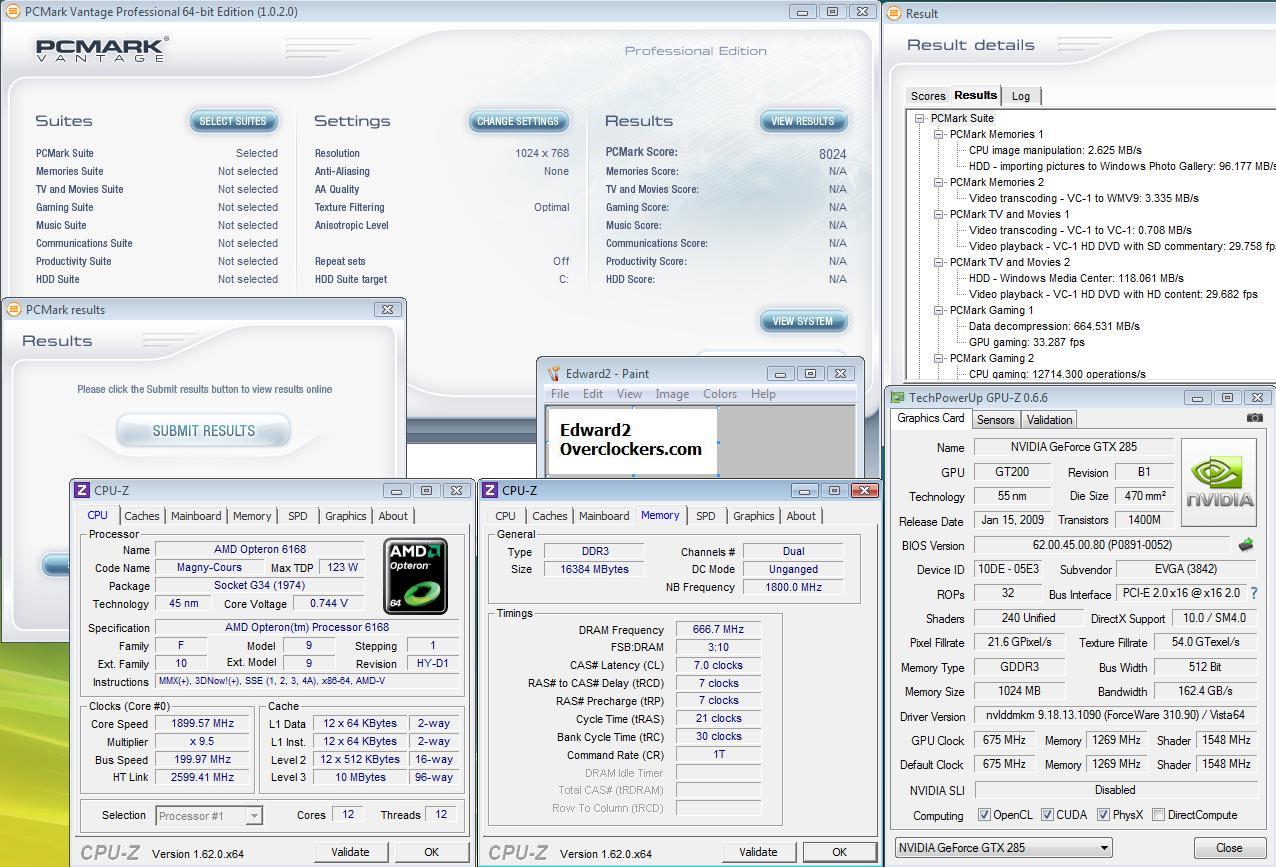1276x867 pixels.
Task: Select Data decompression 664.531 MB/s result
Action: click(x=1054, y=326)
